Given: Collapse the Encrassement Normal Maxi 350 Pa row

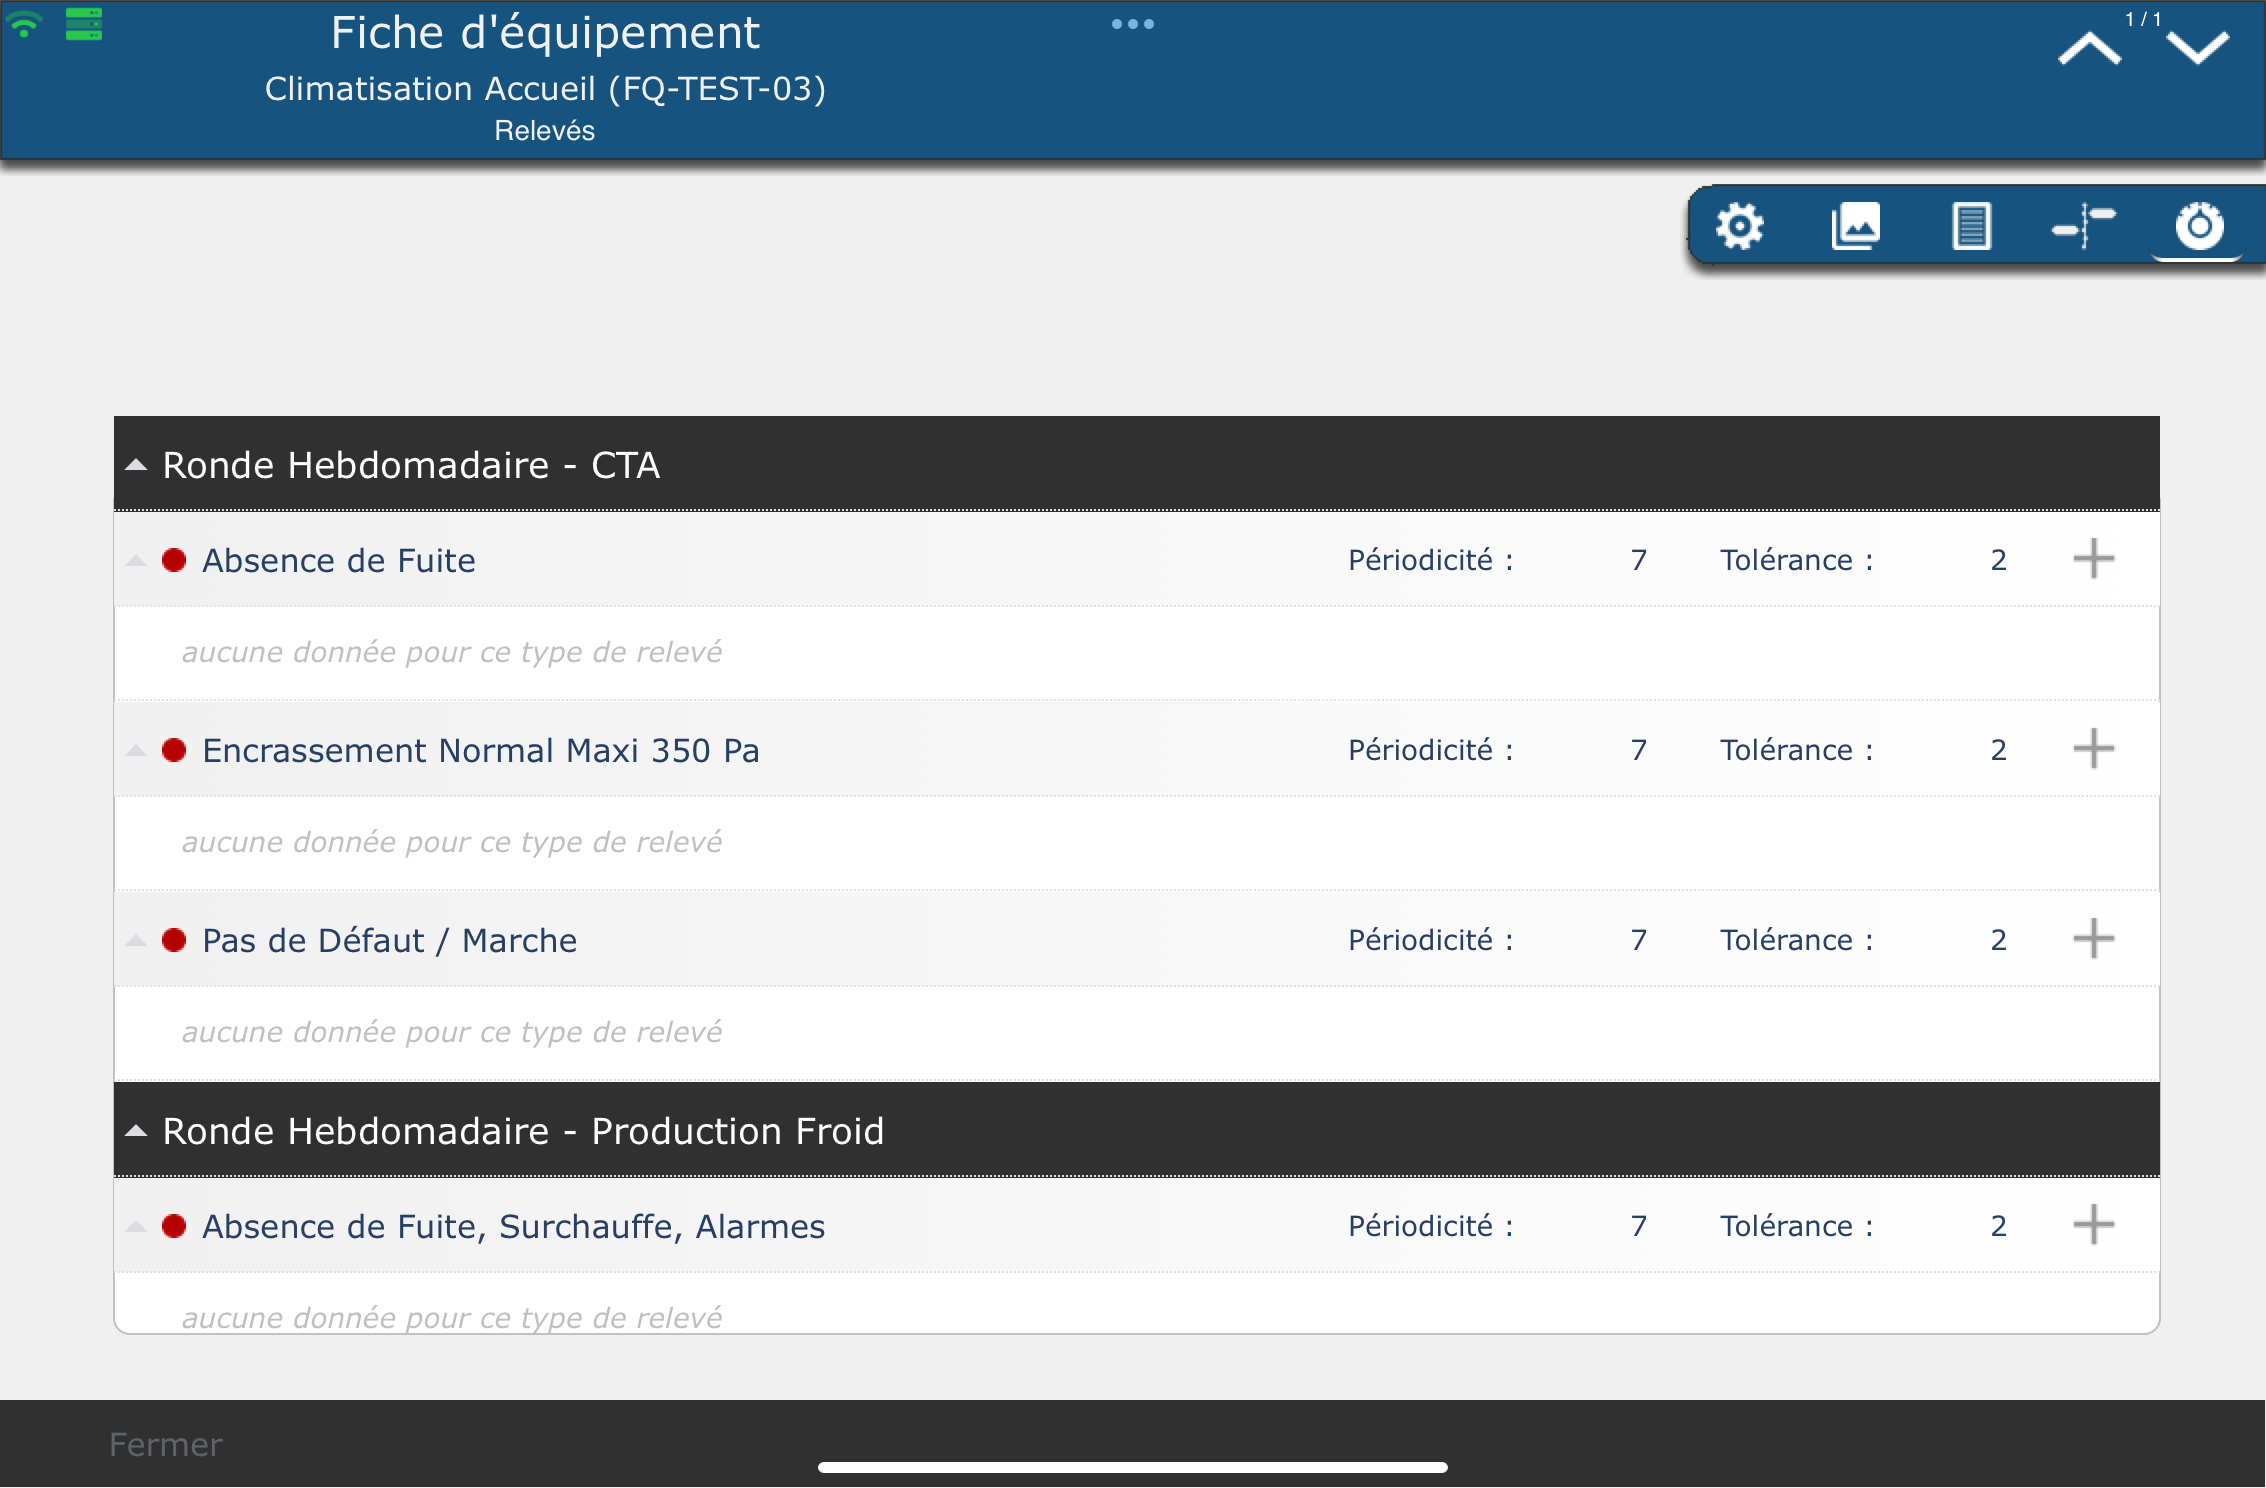Looking at the screenshot, I should 137,750.
